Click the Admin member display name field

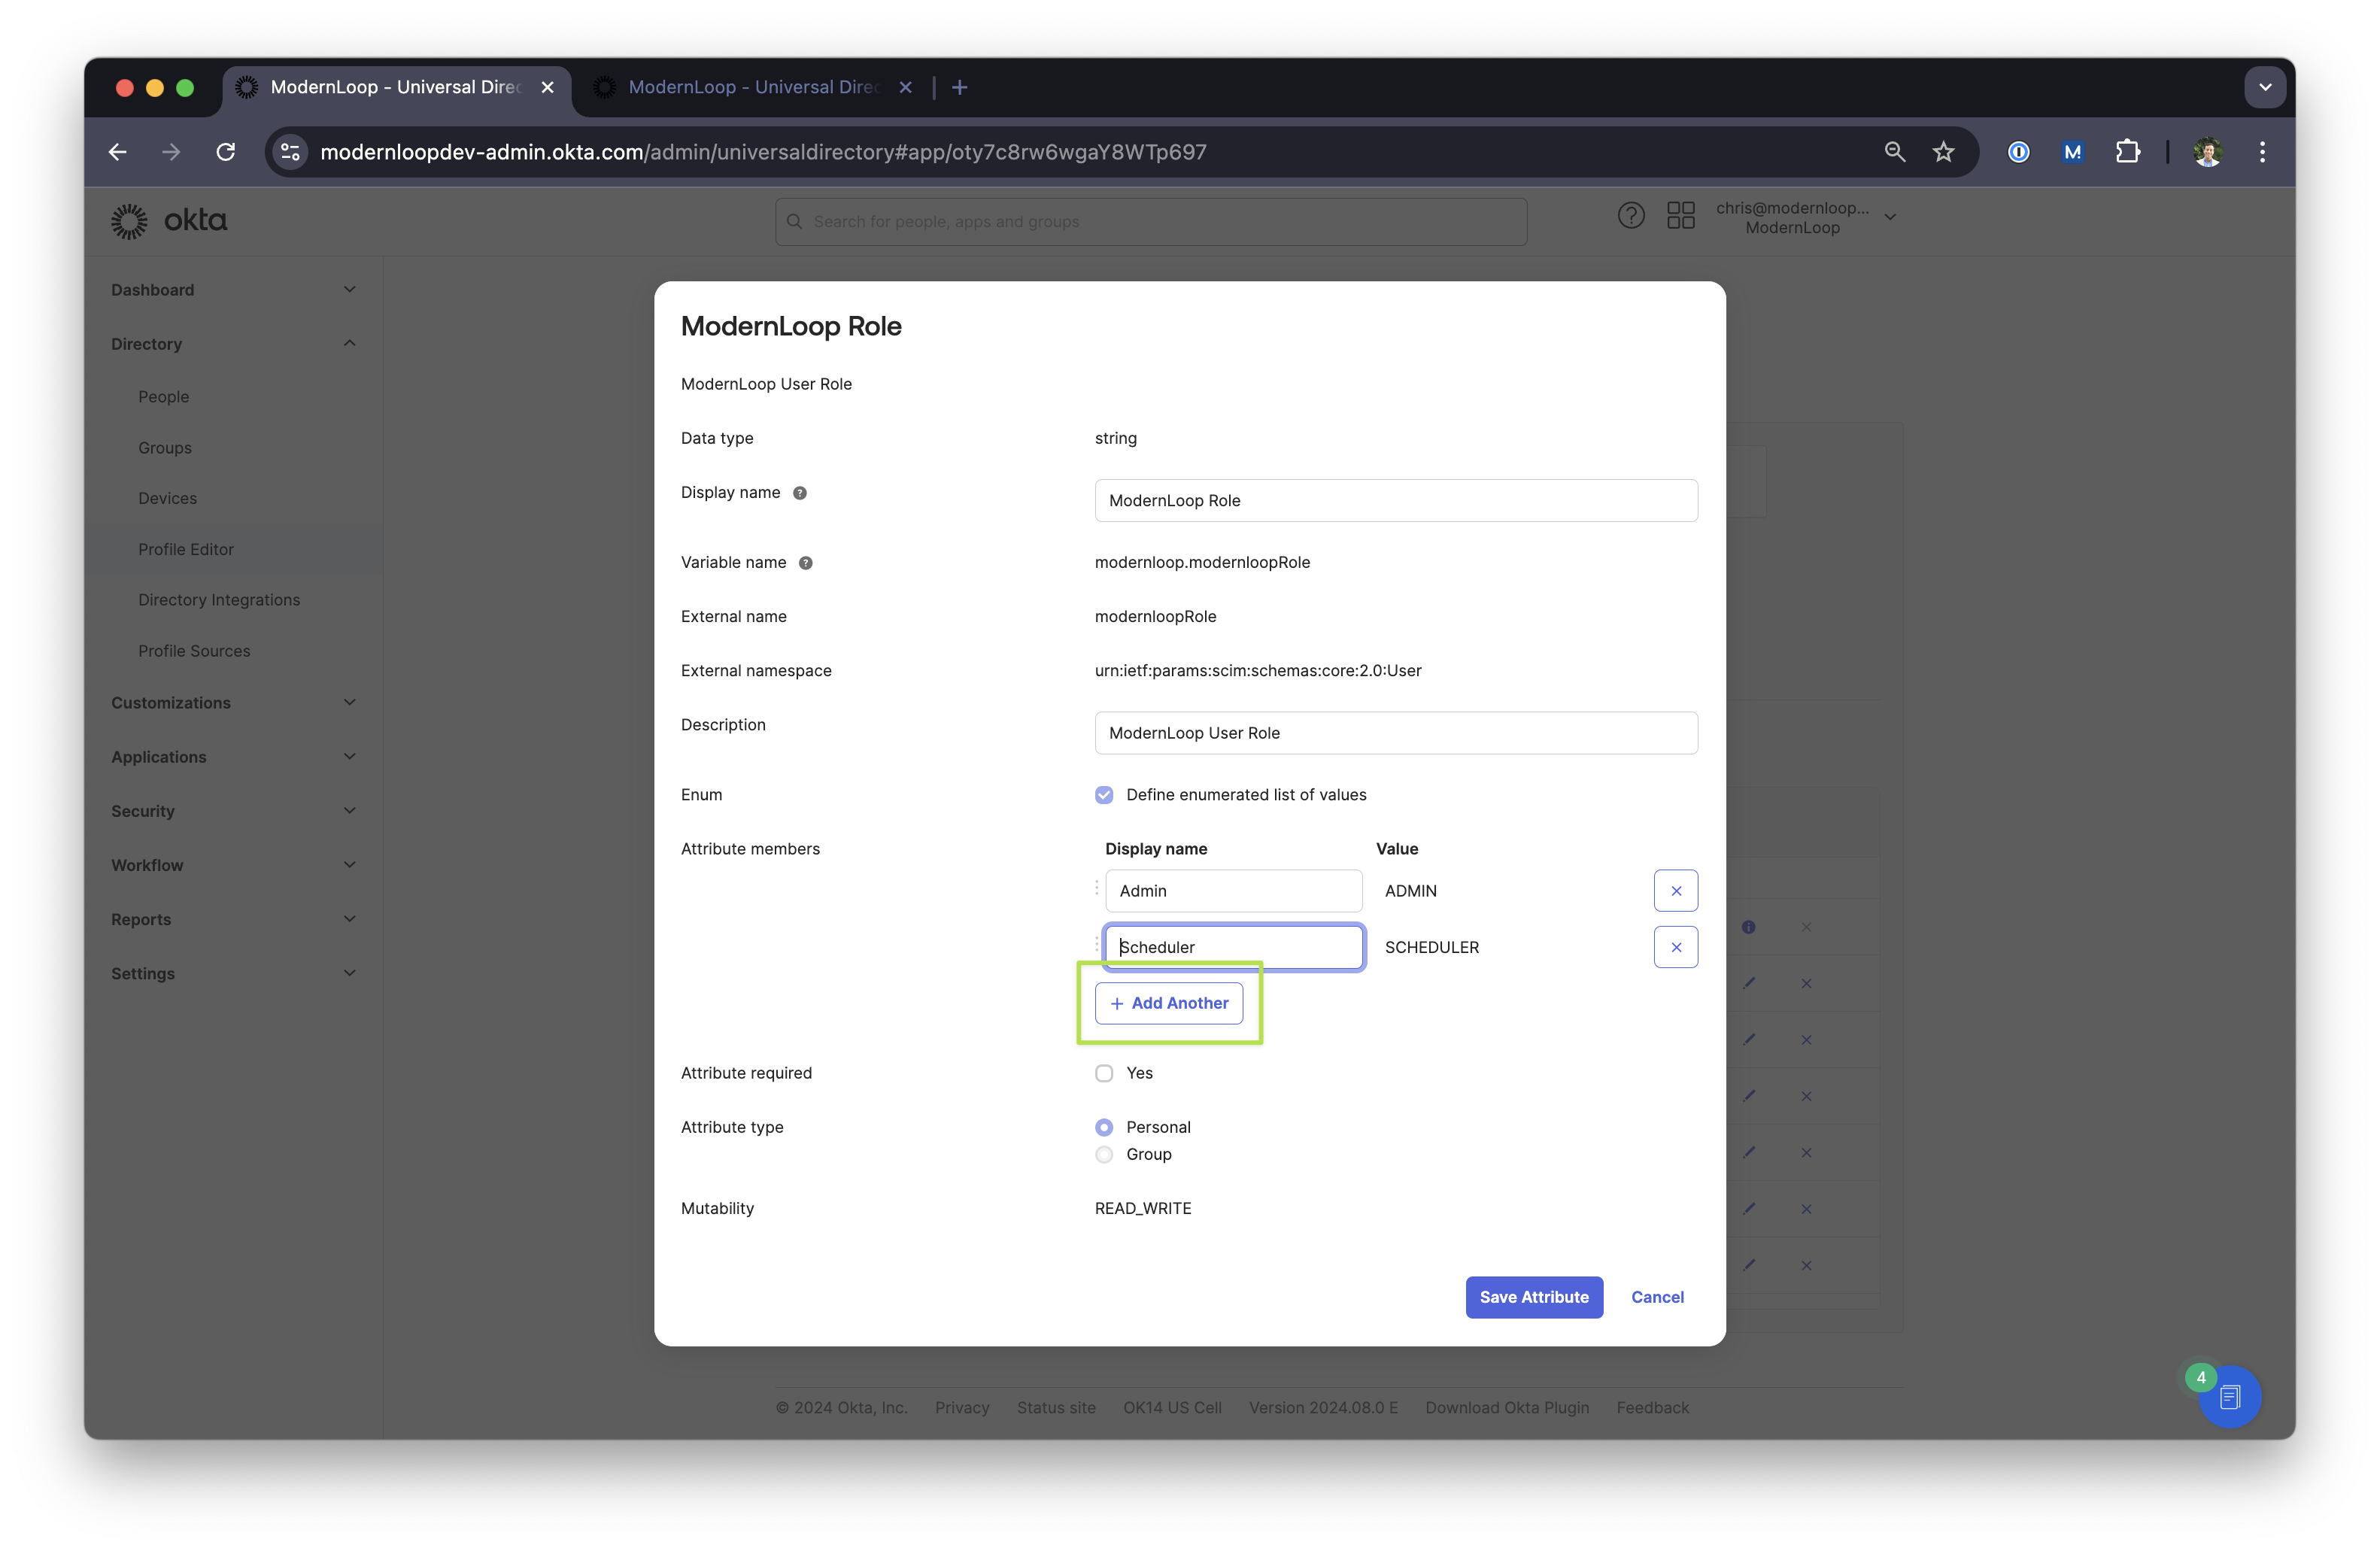(1233, 891)
